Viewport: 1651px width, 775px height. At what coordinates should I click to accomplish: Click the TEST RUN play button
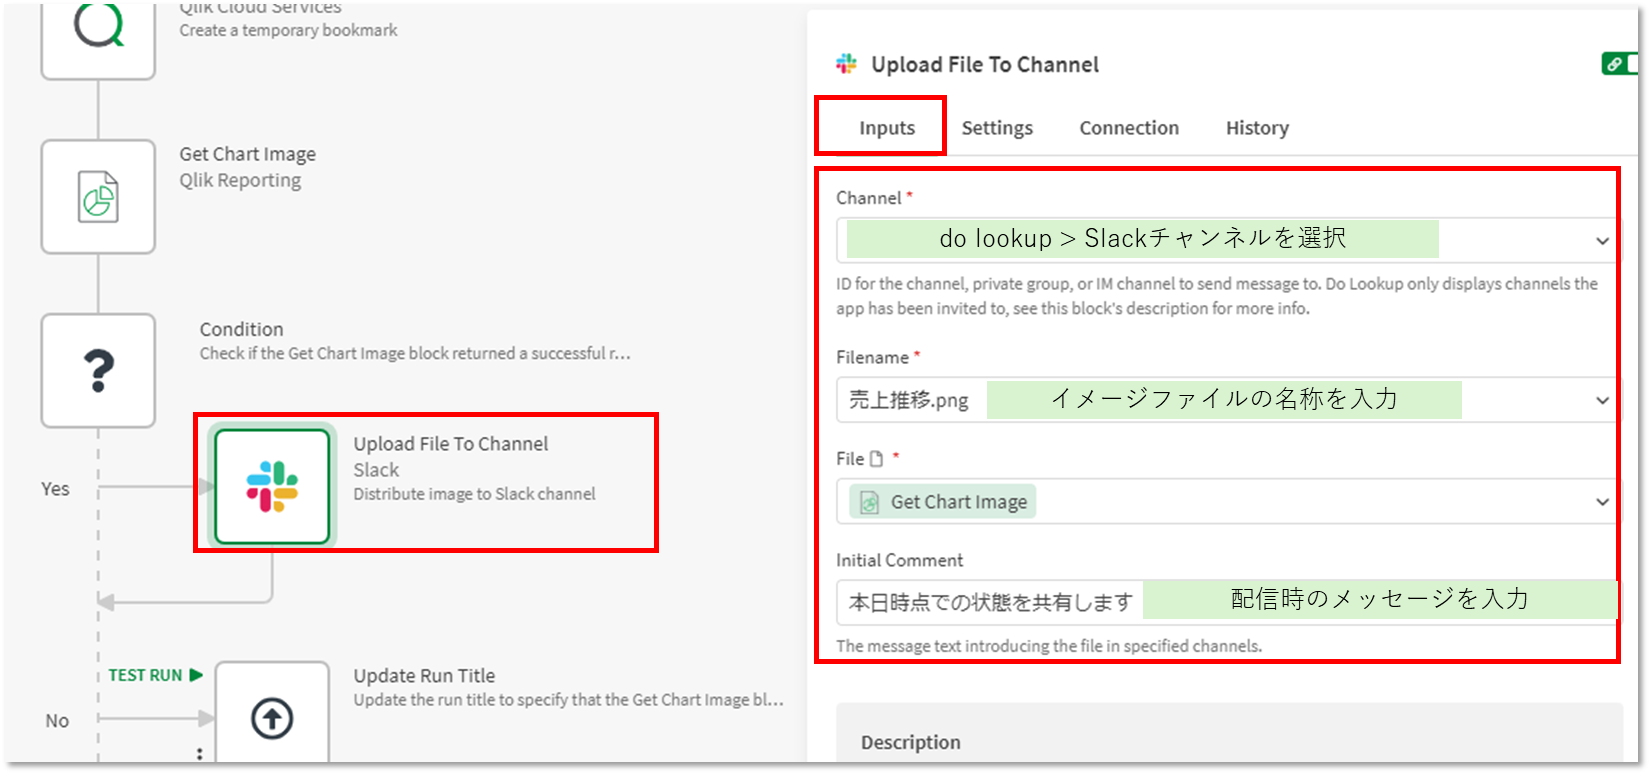point(155,675)
